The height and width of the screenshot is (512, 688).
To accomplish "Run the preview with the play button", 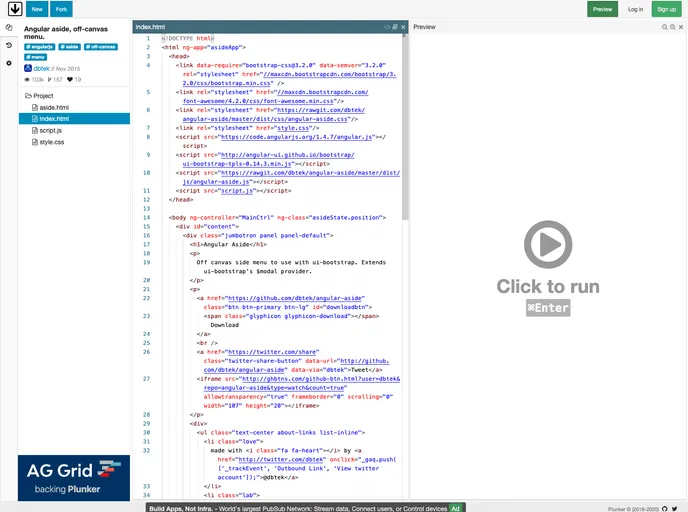I will coord(548,244).
